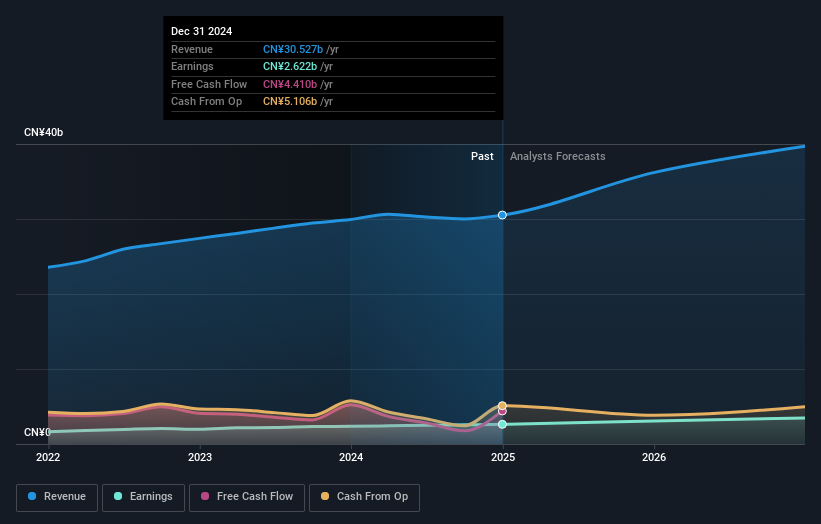The height and width of the screenshot is (524, 821).
Task: Click the teal Earnings data point marker
Action: tap(502, 425)
